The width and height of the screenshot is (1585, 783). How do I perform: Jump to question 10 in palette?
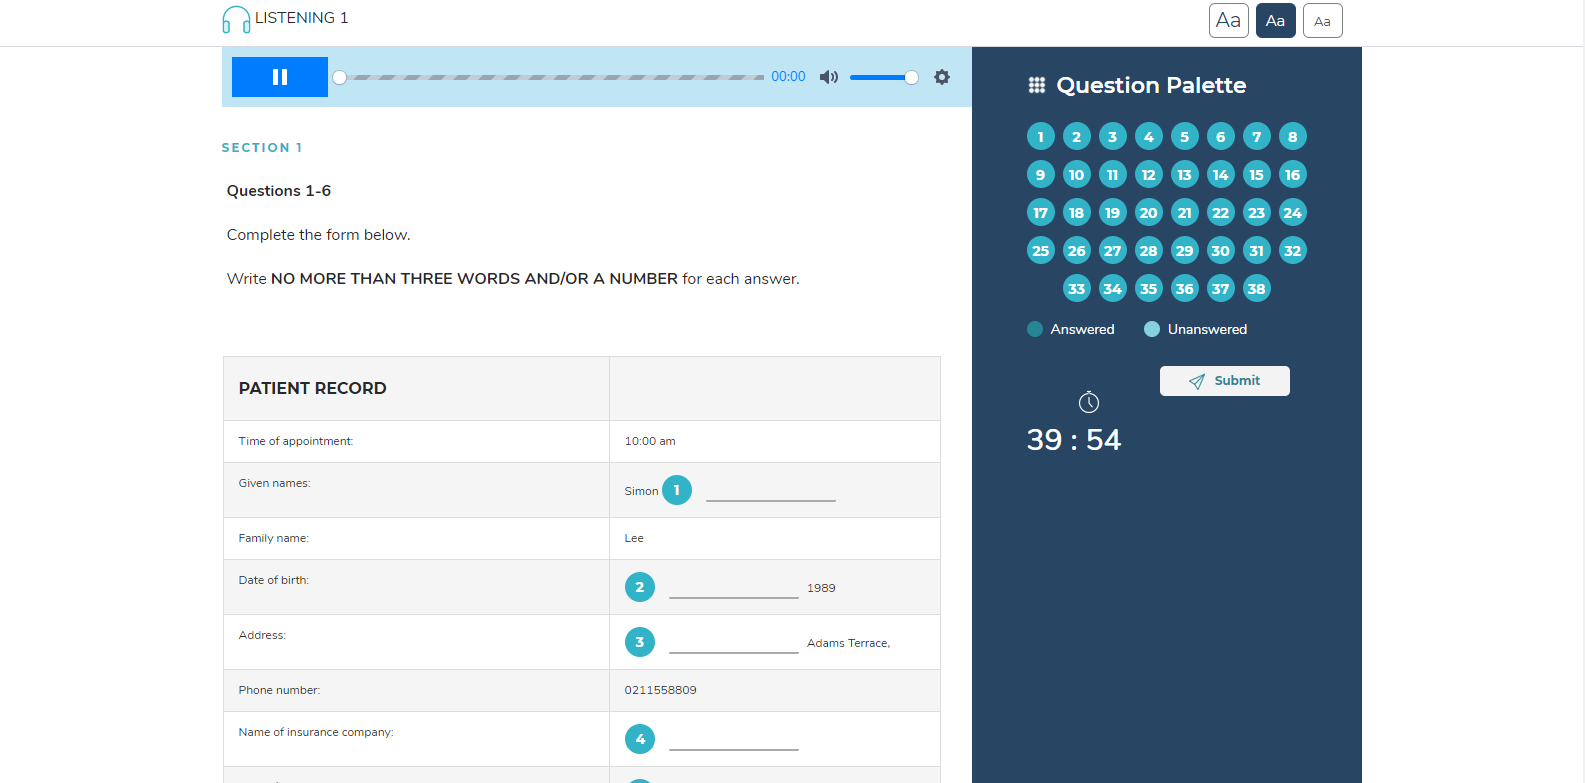click(1077, 175)
